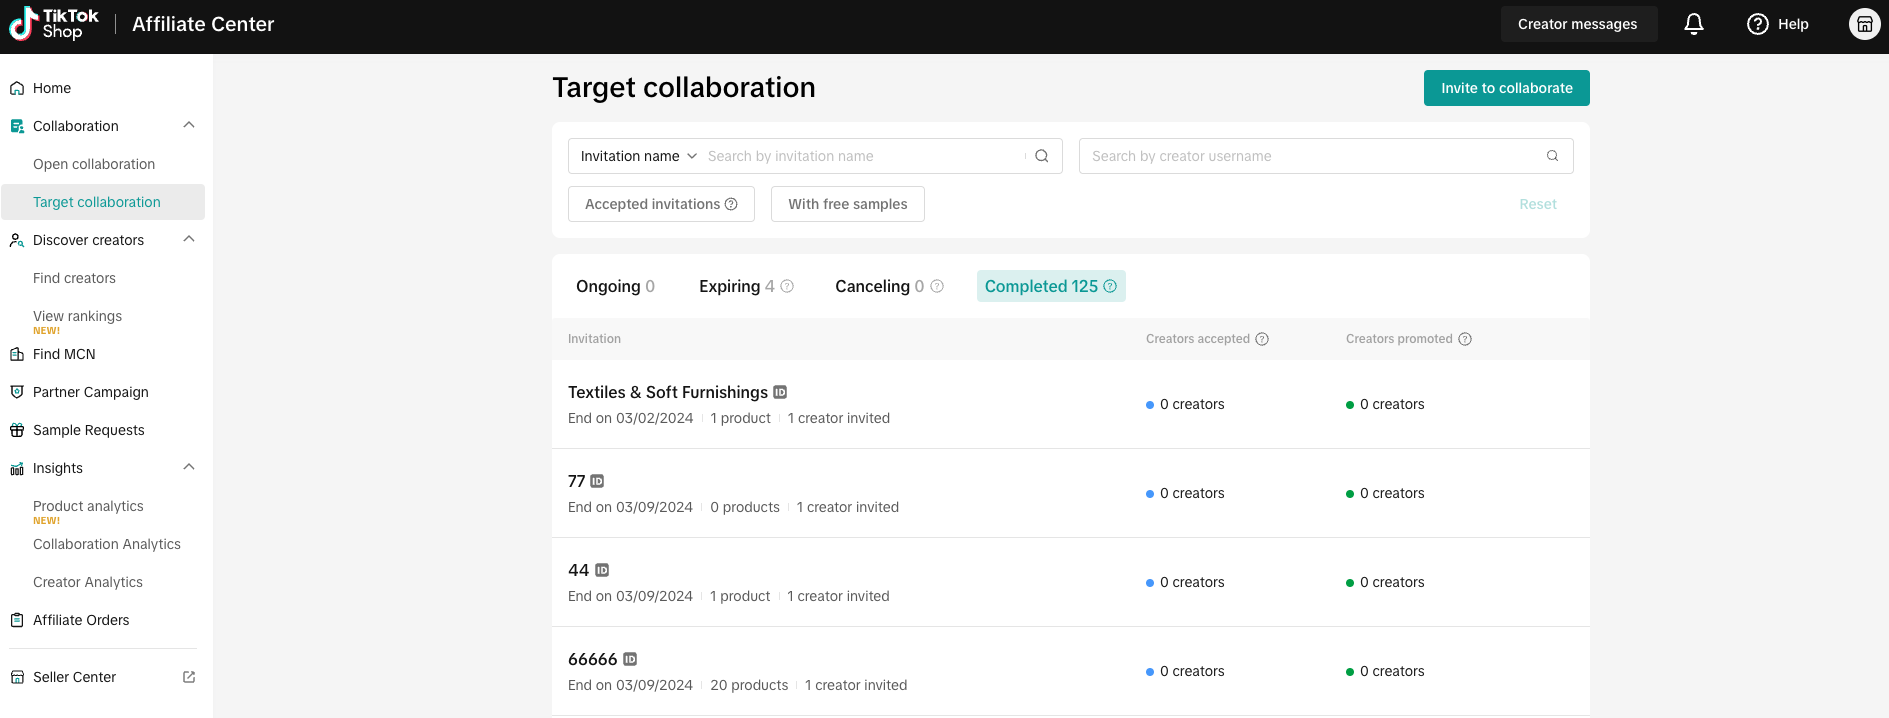This screenshot has height=718, width=1889.
Task: Click the Home house icon
Action: coord(17,88)
